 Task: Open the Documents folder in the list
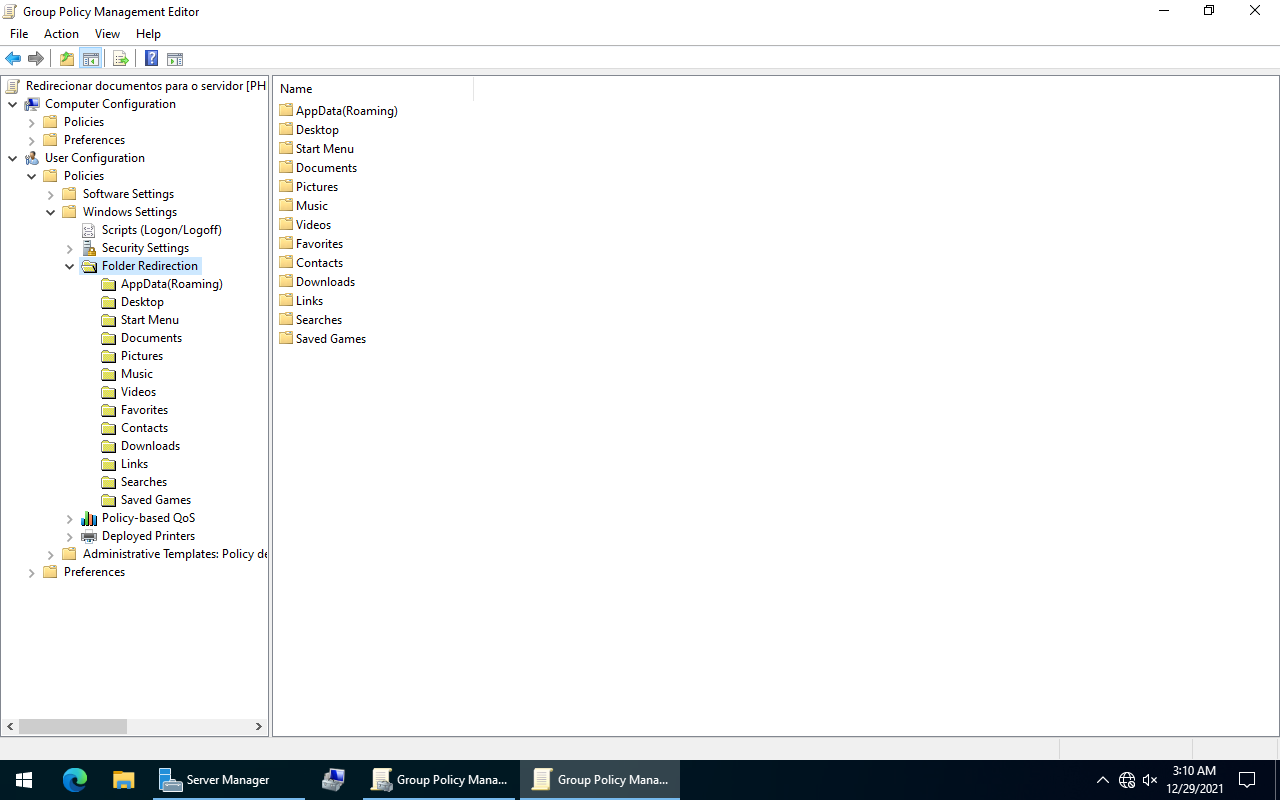point(325,167)
